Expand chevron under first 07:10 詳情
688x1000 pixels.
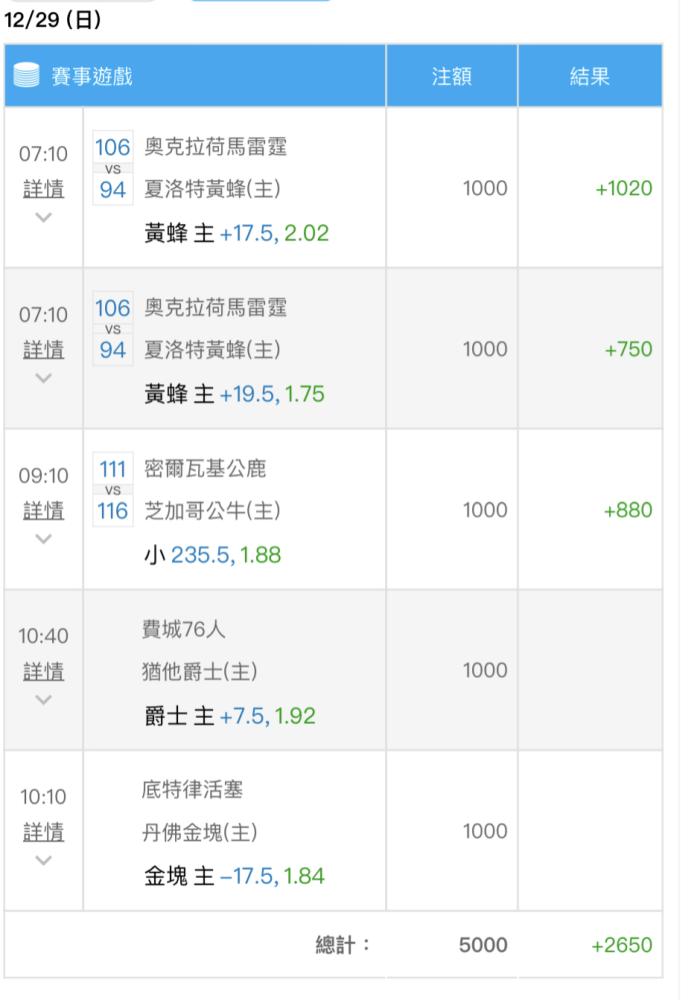click(x=43, y=217)
